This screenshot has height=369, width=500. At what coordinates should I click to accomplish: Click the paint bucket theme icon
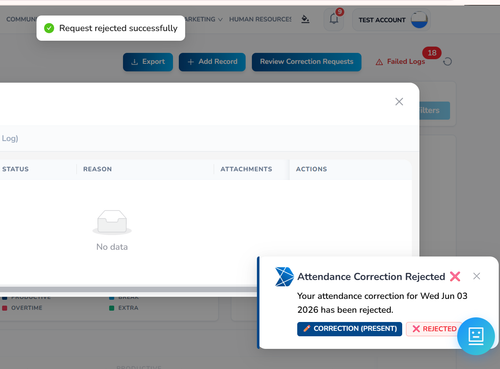coord(305,19)
